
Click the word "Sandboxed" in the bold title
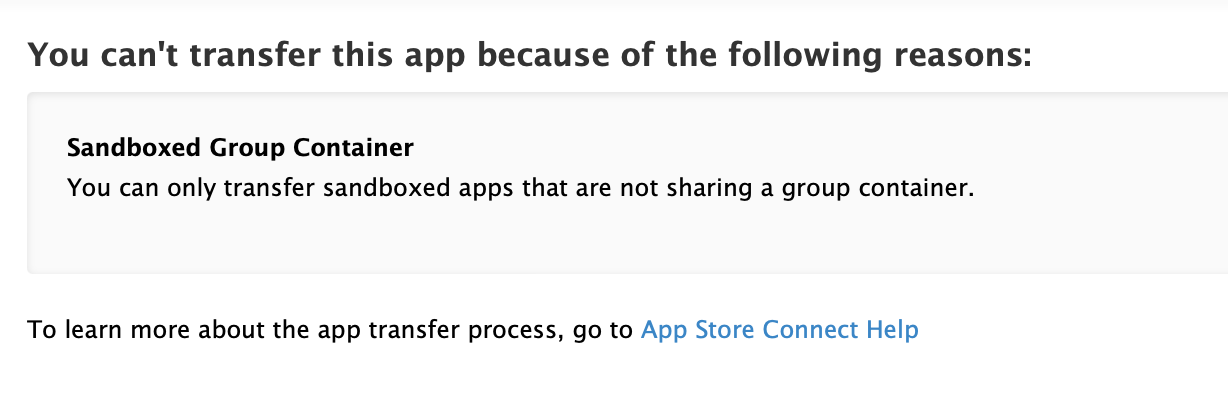tap(136, 148)
